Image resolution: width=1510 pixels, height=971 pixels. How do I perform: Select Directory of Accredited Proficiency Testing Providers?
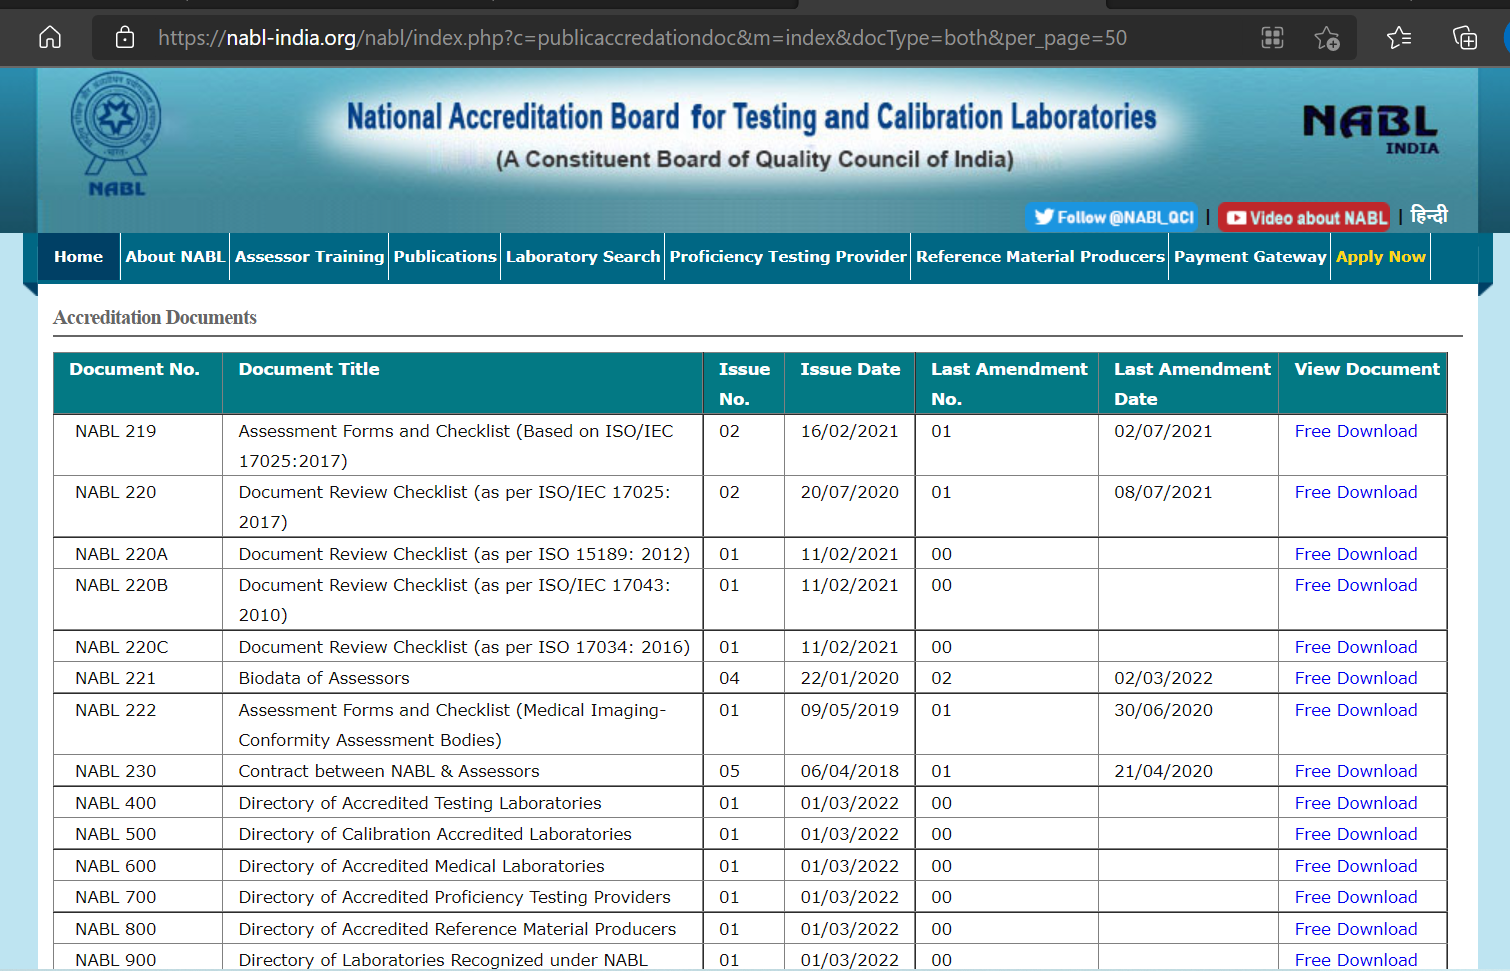coord(454,897)
